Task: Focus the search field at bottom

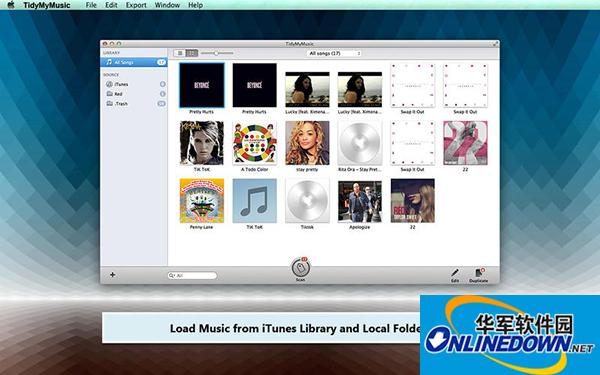Action: [x=192, y=275]
